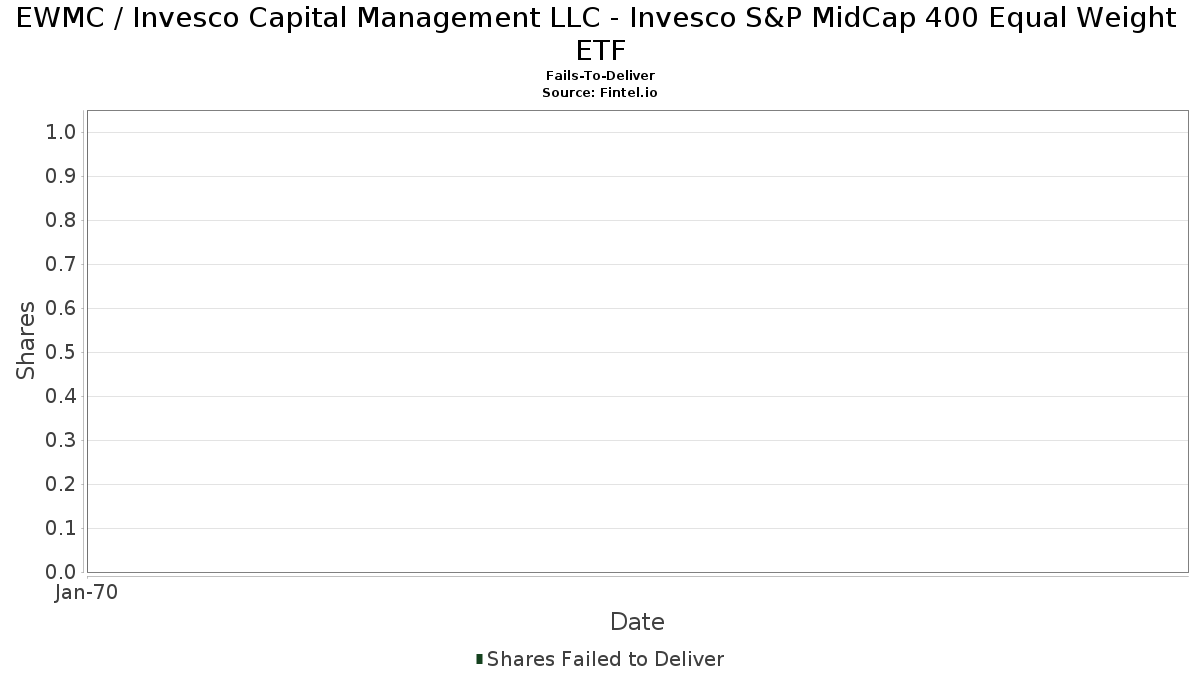Image resolution: width=1200 pixels, height=675 pixels.
Task: Click the 0.9 y-axis tick label
Action: coord(61,176)
